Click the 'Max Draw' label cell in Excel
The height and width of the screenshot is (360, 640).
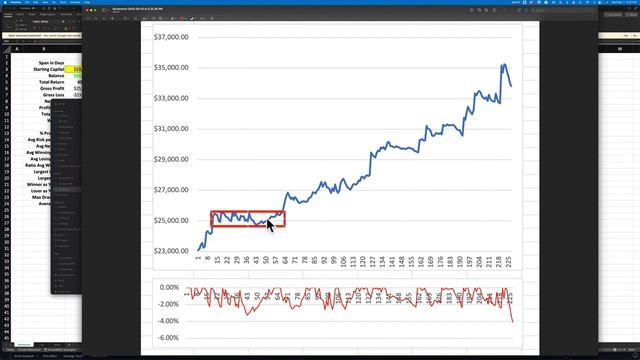point(42,197)
